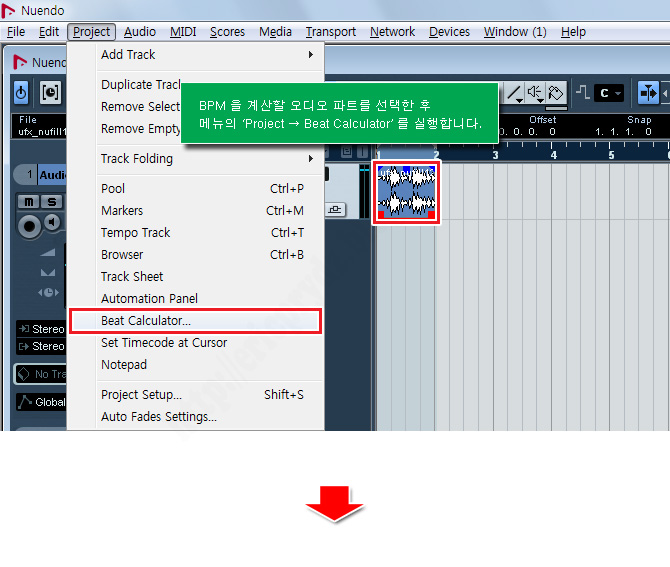Click the track delay clock icon
The image size is (670, 567).
click(48, 292)
